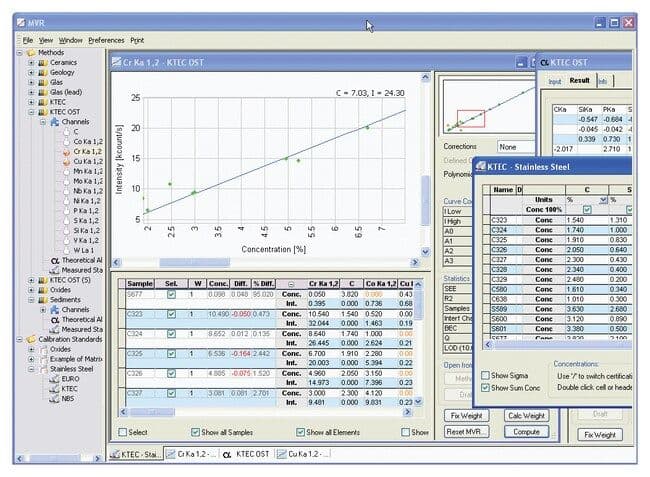Uncheck Show all Samples
The height and width of the screenshot is (477, 650).
click(x=195, y=432)
